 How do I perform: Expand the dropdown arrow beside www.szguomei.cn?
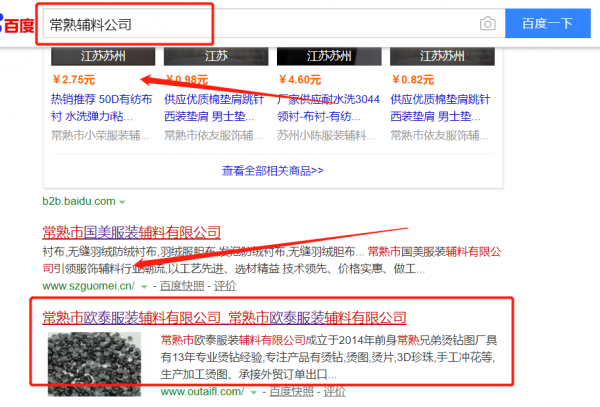coord(144,287)
